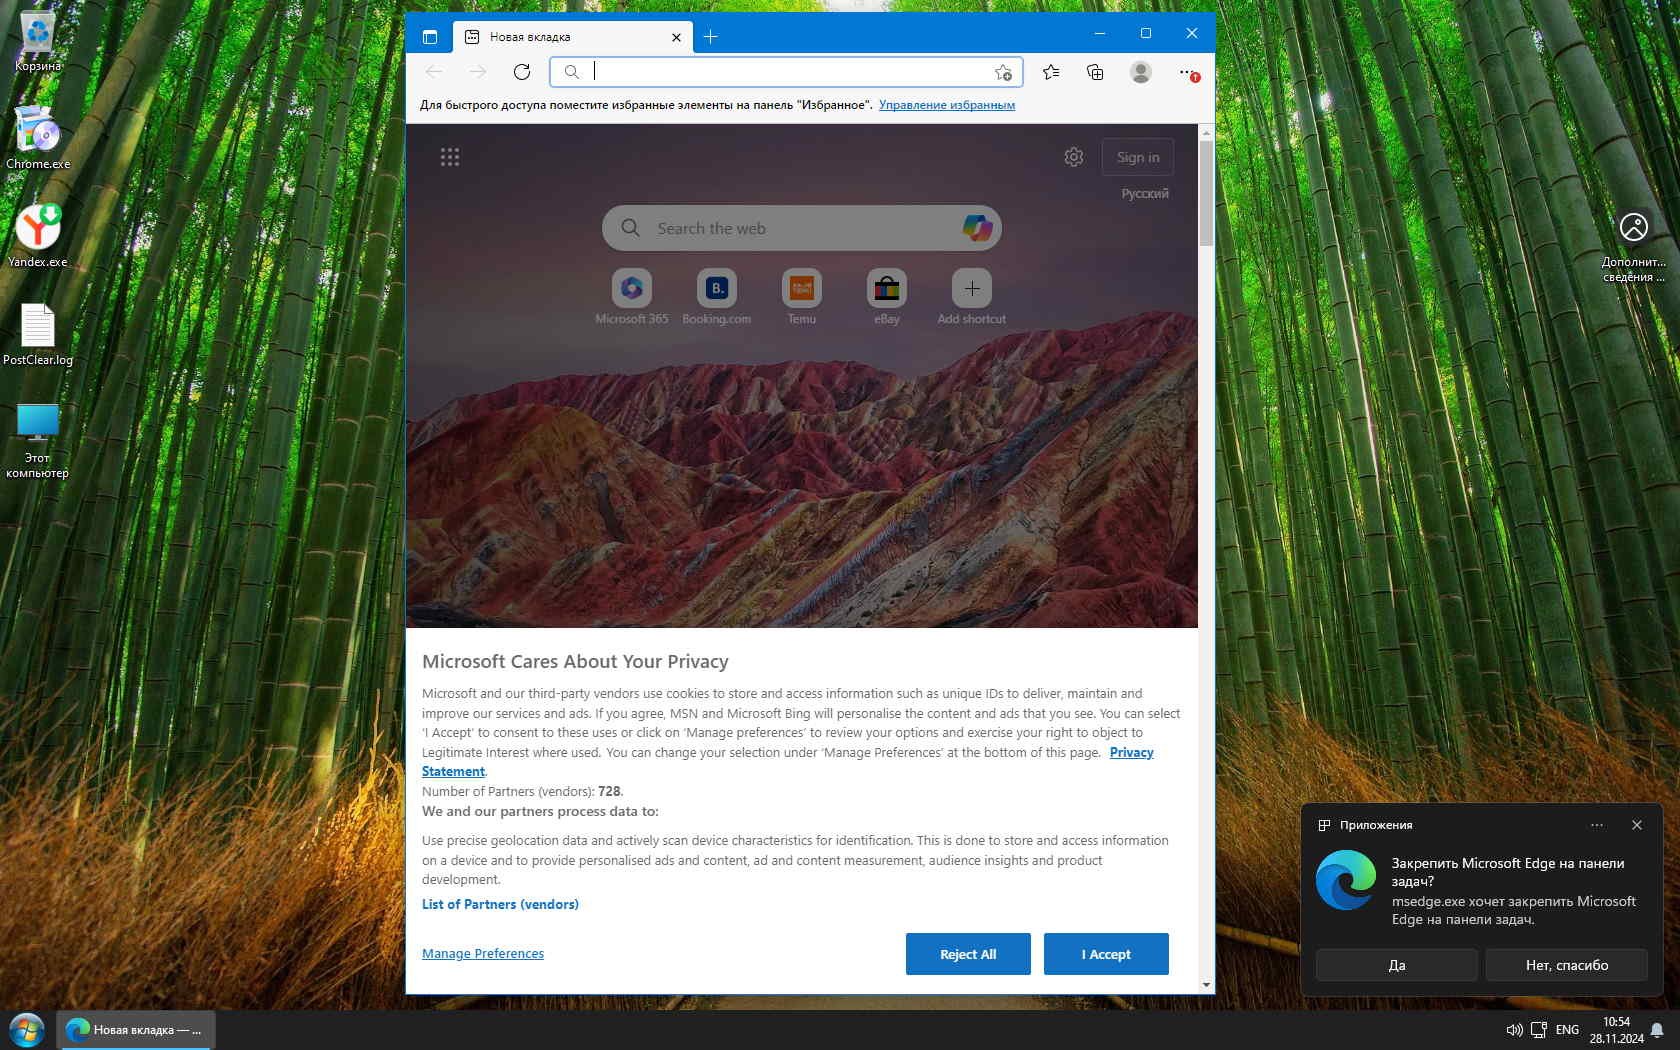Open the notification bell in tray
1680x1050 pixels.
1657,1030
